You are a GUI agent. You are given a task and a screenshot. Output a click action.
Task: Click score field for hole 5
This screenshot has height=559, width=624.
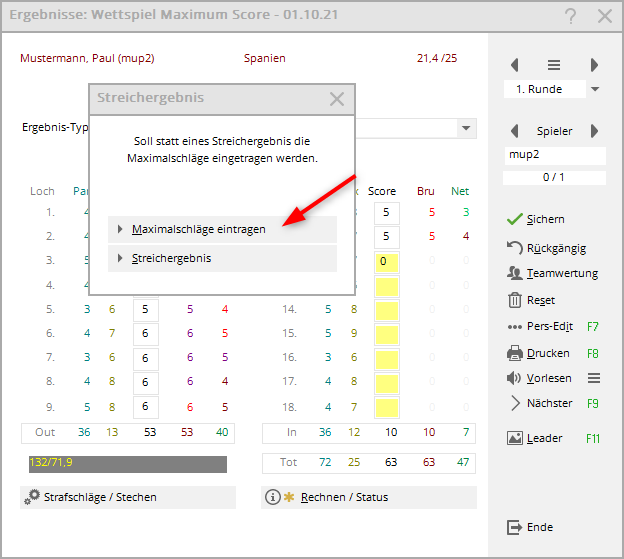146,310
